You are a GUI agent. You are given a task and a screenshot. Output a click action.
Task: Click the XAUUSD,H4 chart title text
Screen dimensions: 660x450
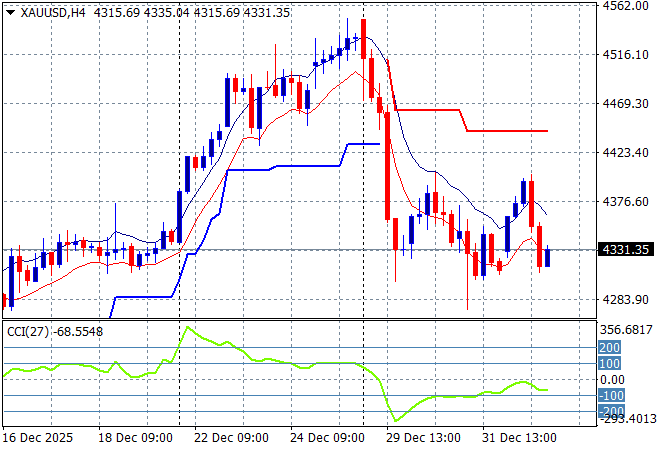pos(49,11)
